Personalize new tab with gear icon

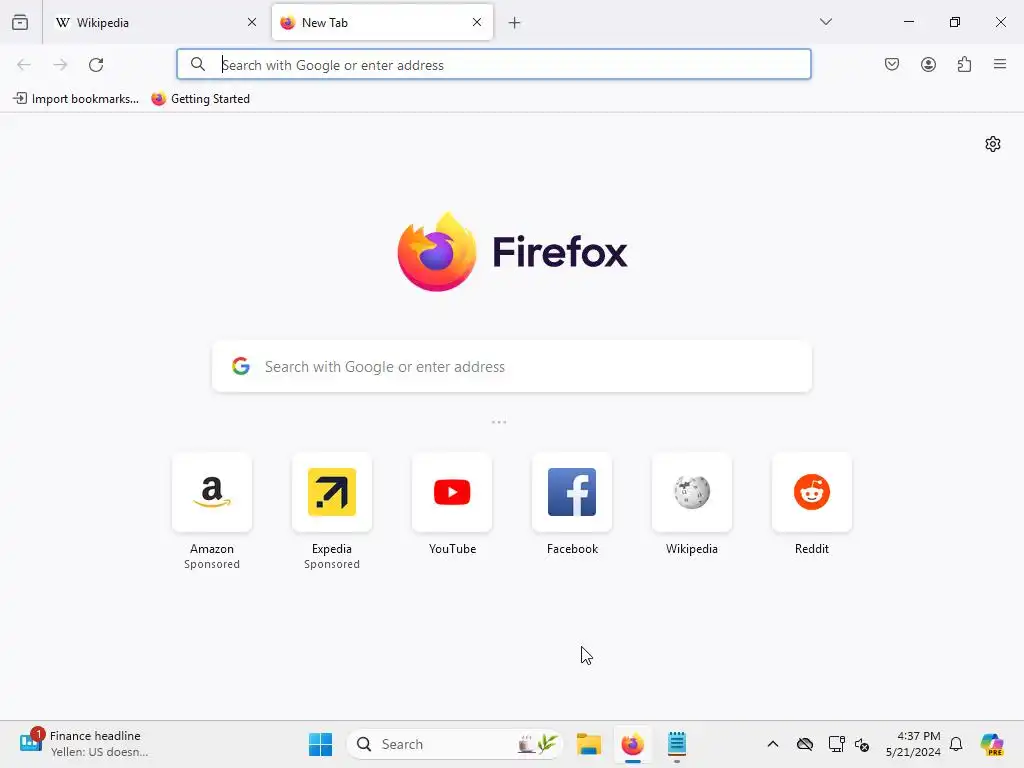(x=993, y=144)
